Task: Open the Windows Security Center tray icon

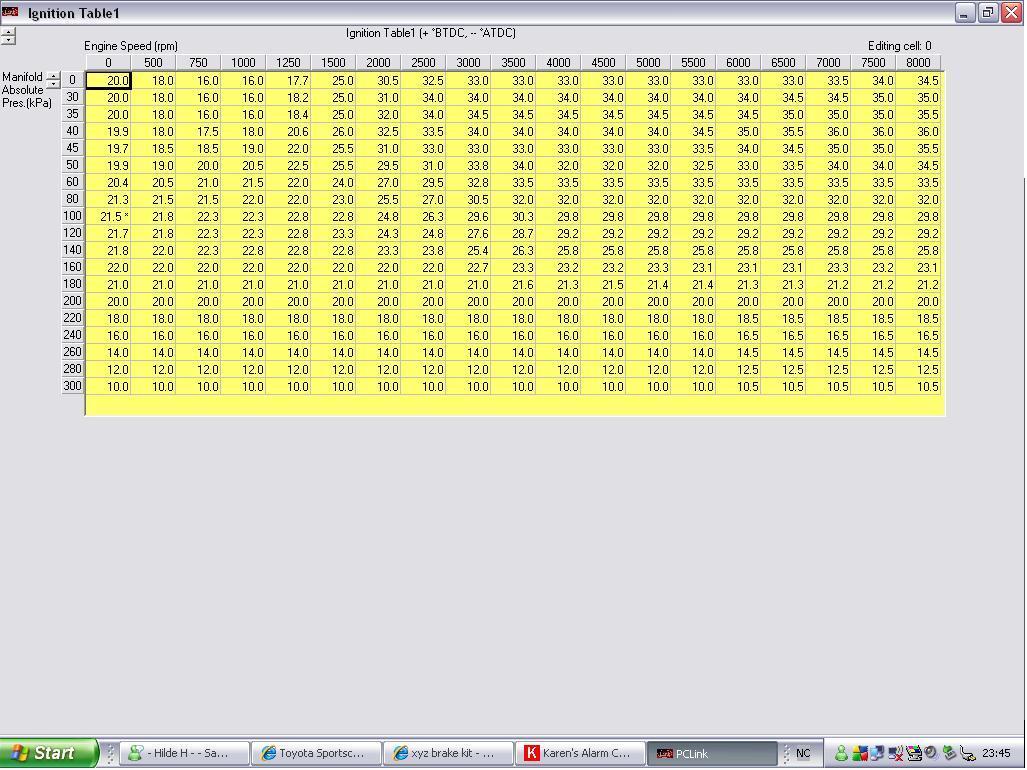Action: [x=859, y=753]
